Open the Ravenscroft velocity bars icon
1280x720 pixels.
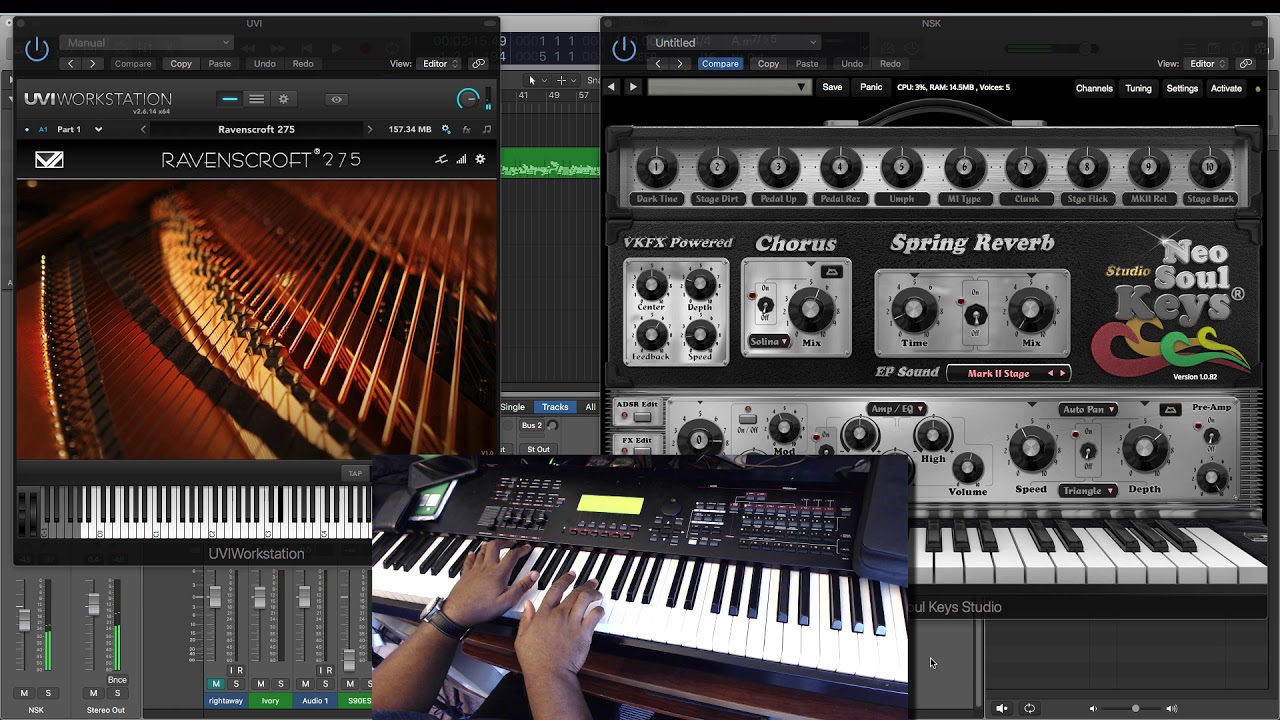[461, 159]
